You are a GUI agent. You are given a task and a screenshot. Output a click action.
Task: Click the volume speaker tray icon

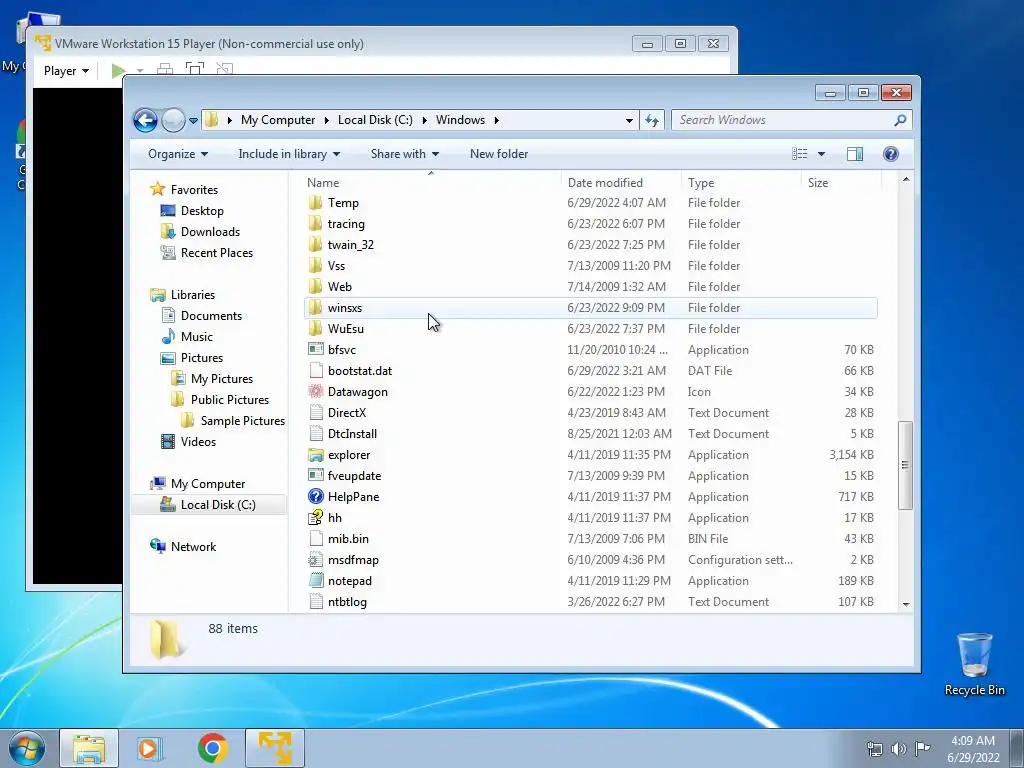pos(899,748)
